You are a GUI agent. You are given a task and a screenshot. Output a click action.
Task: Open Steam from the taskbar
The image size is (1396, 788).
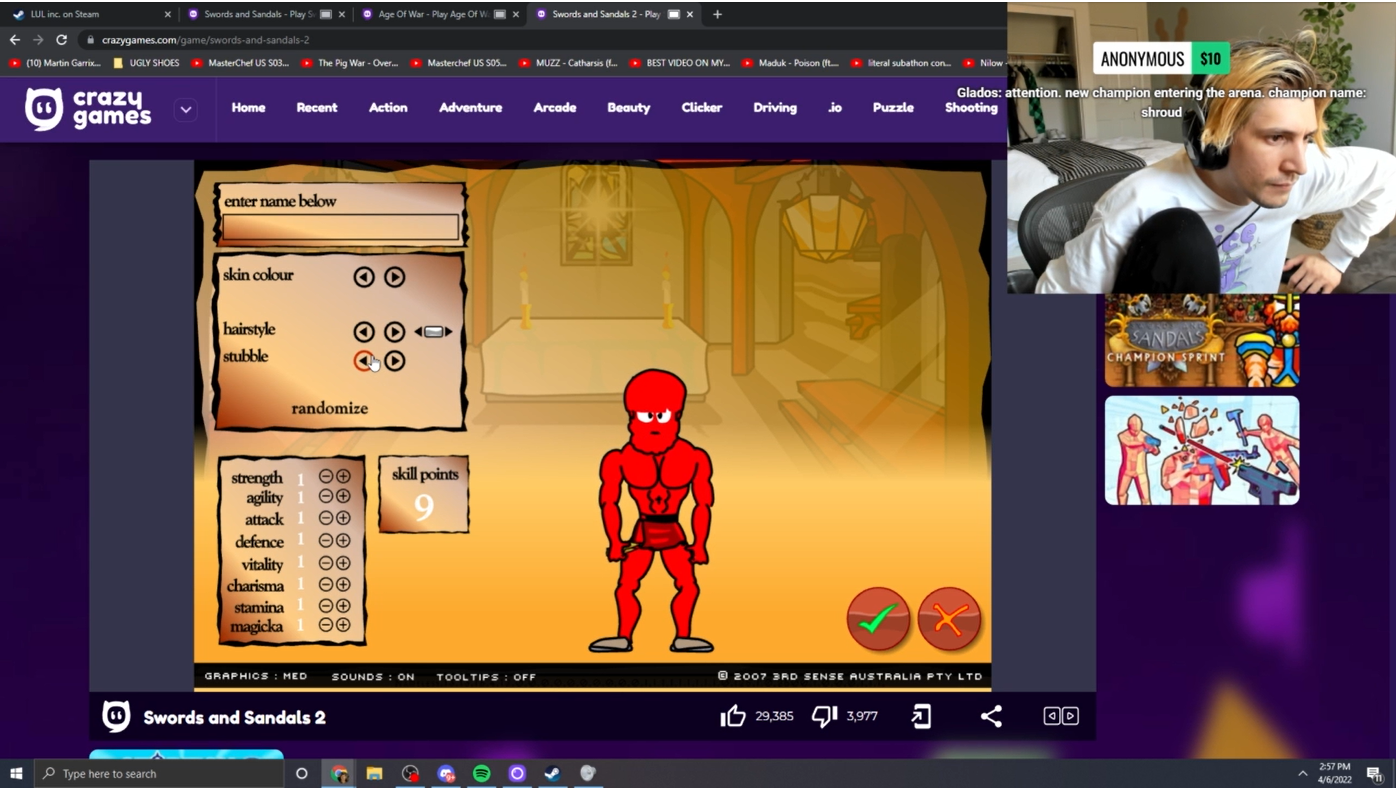(552, 773)
